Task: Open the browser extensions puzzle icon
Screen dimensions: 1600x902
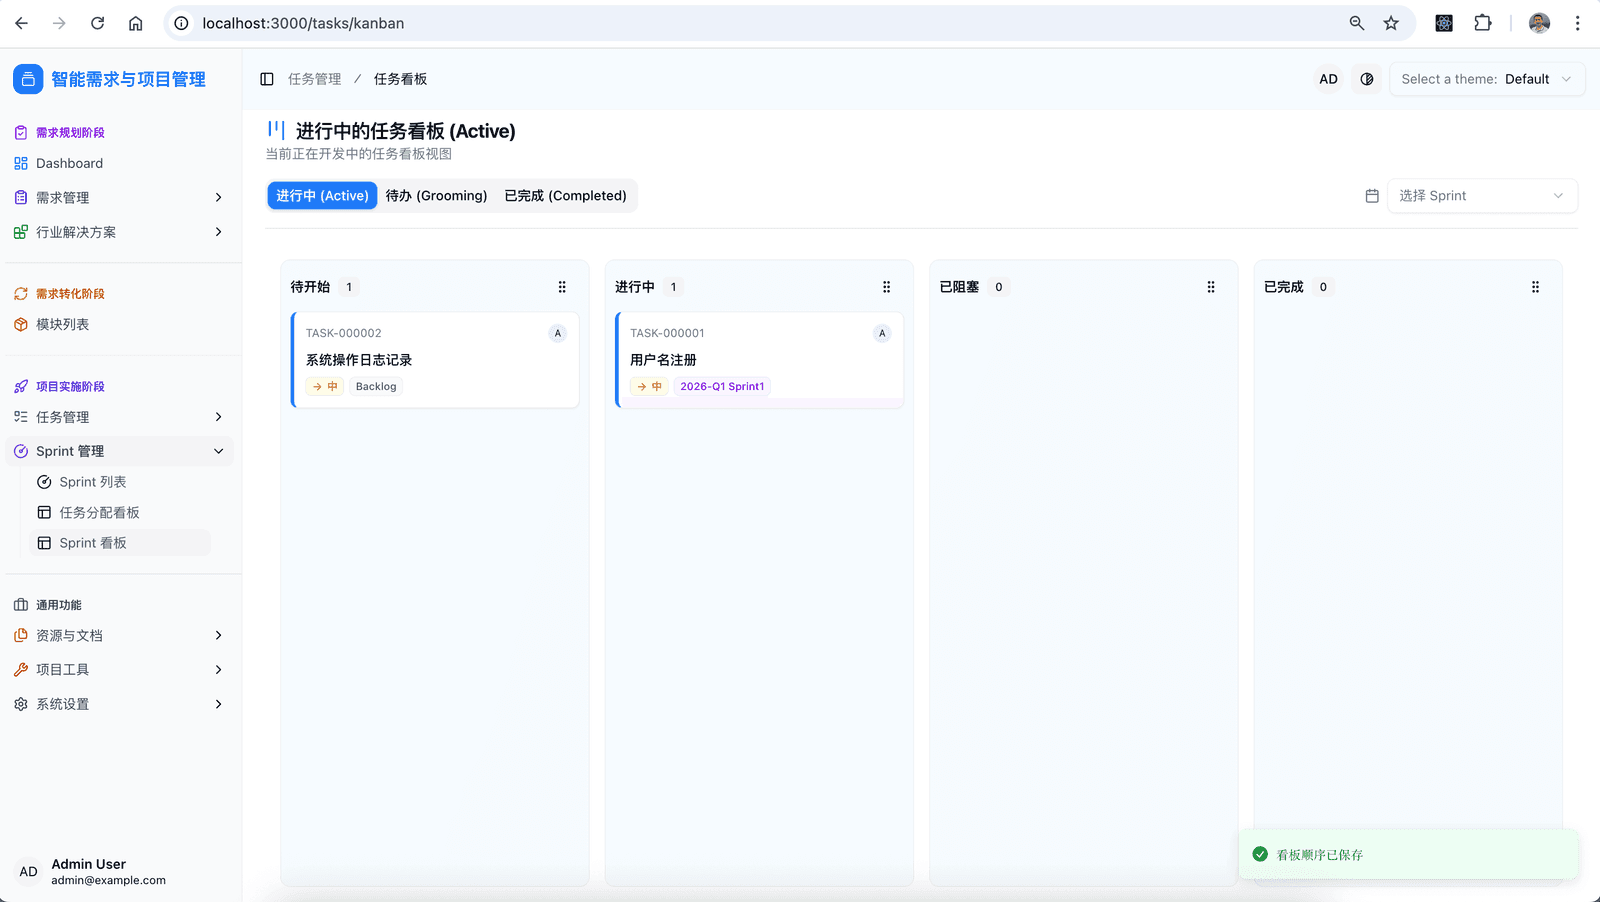Action: pyautogui.click(x=1483, y=23)
